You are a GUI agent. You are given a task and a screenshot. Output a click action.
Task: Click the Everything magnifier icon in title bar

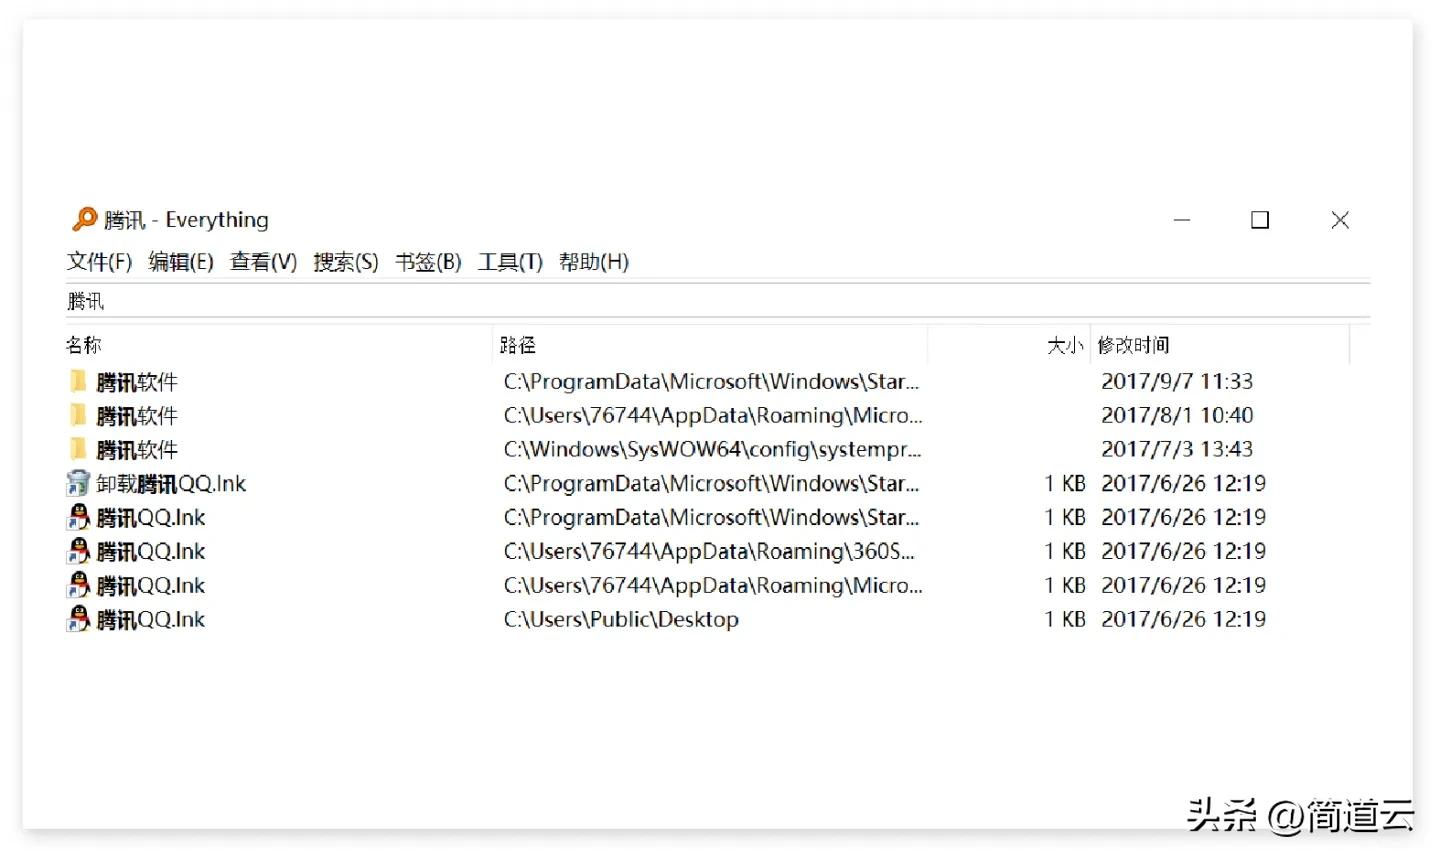[x=85, y=219]
